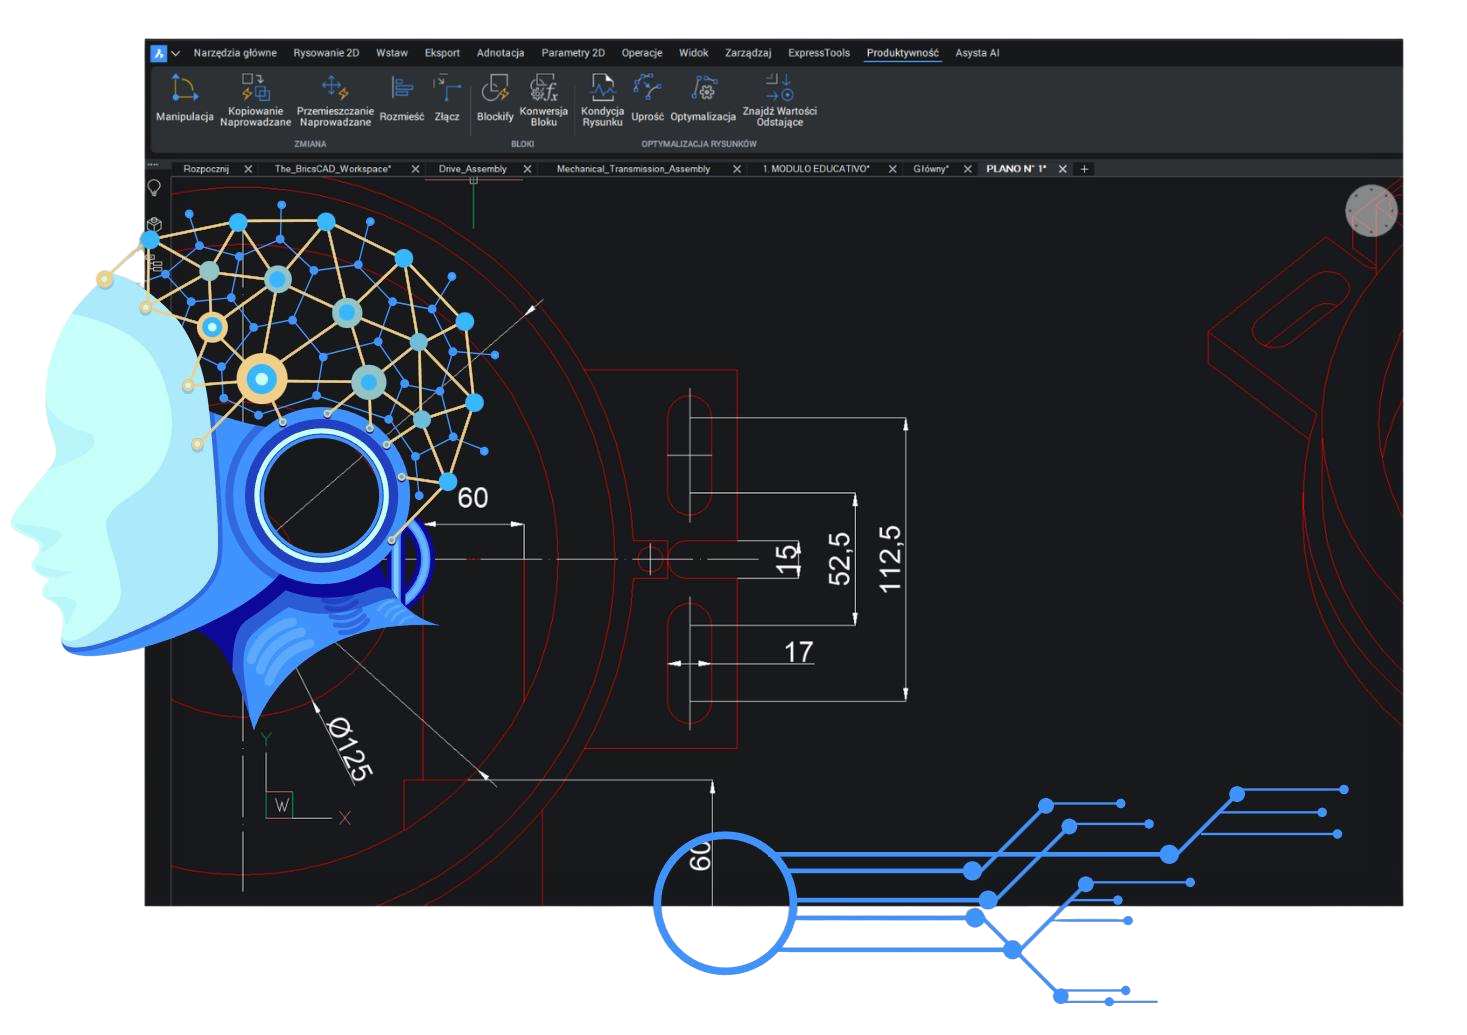Add a new drawing tab with plus
The width and height of the screenshot is (1467, 1035).
click(x=1084, y=169)
